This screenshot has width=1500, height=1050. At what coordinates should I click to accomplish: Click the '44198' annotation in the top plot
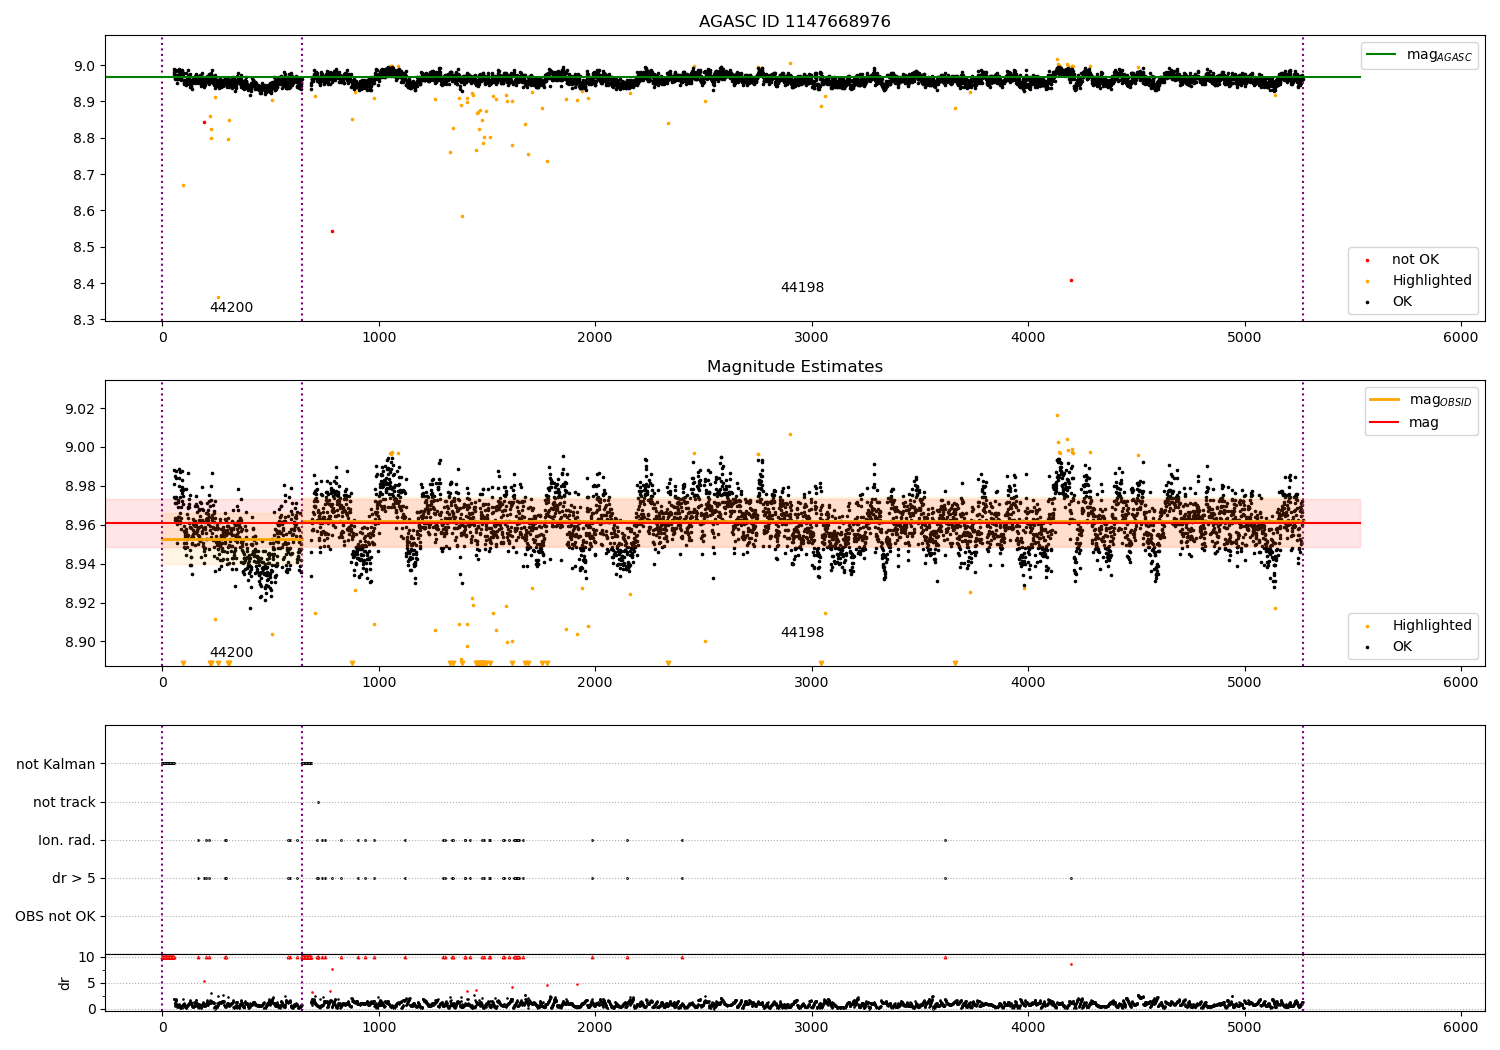(802, 288)
